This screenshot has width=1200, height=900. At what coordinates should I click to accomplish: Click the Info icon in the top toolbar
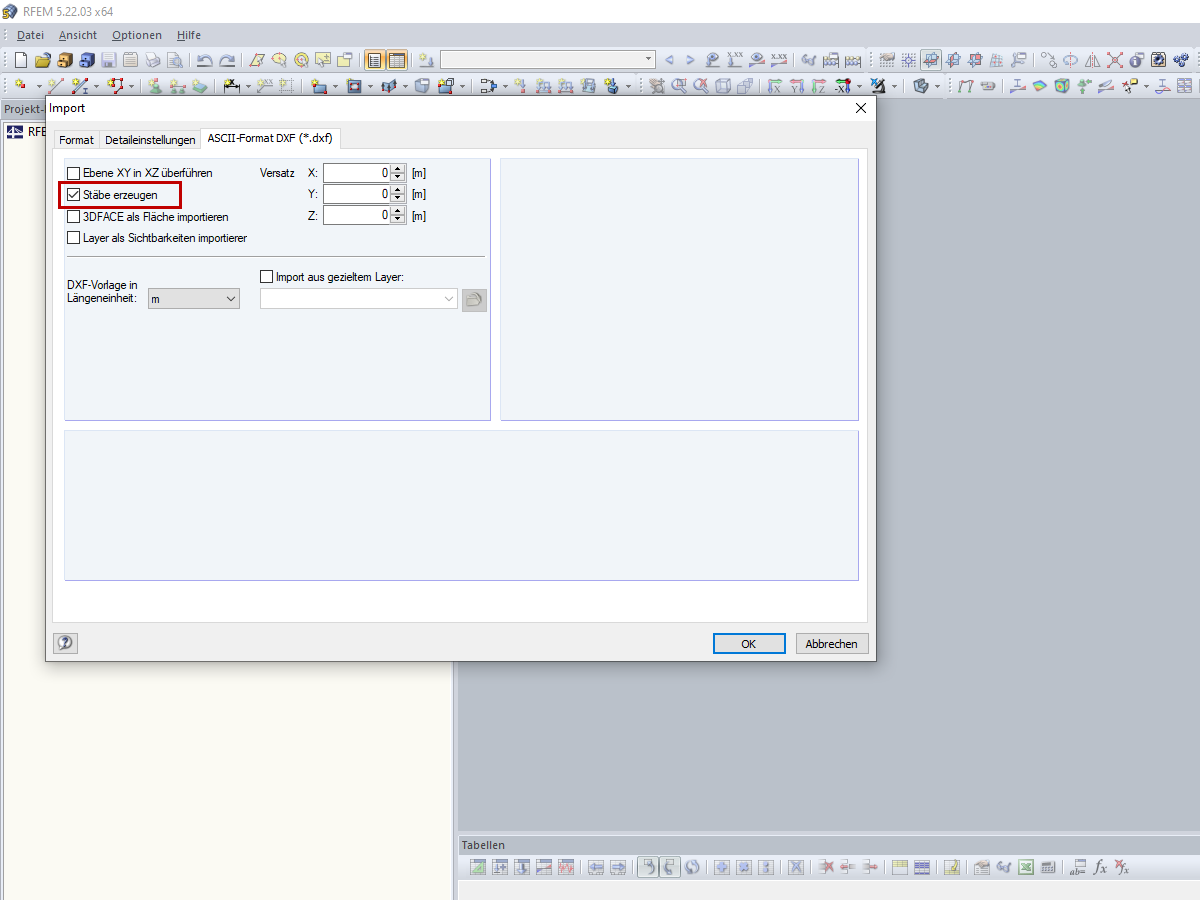(1136, 60)
